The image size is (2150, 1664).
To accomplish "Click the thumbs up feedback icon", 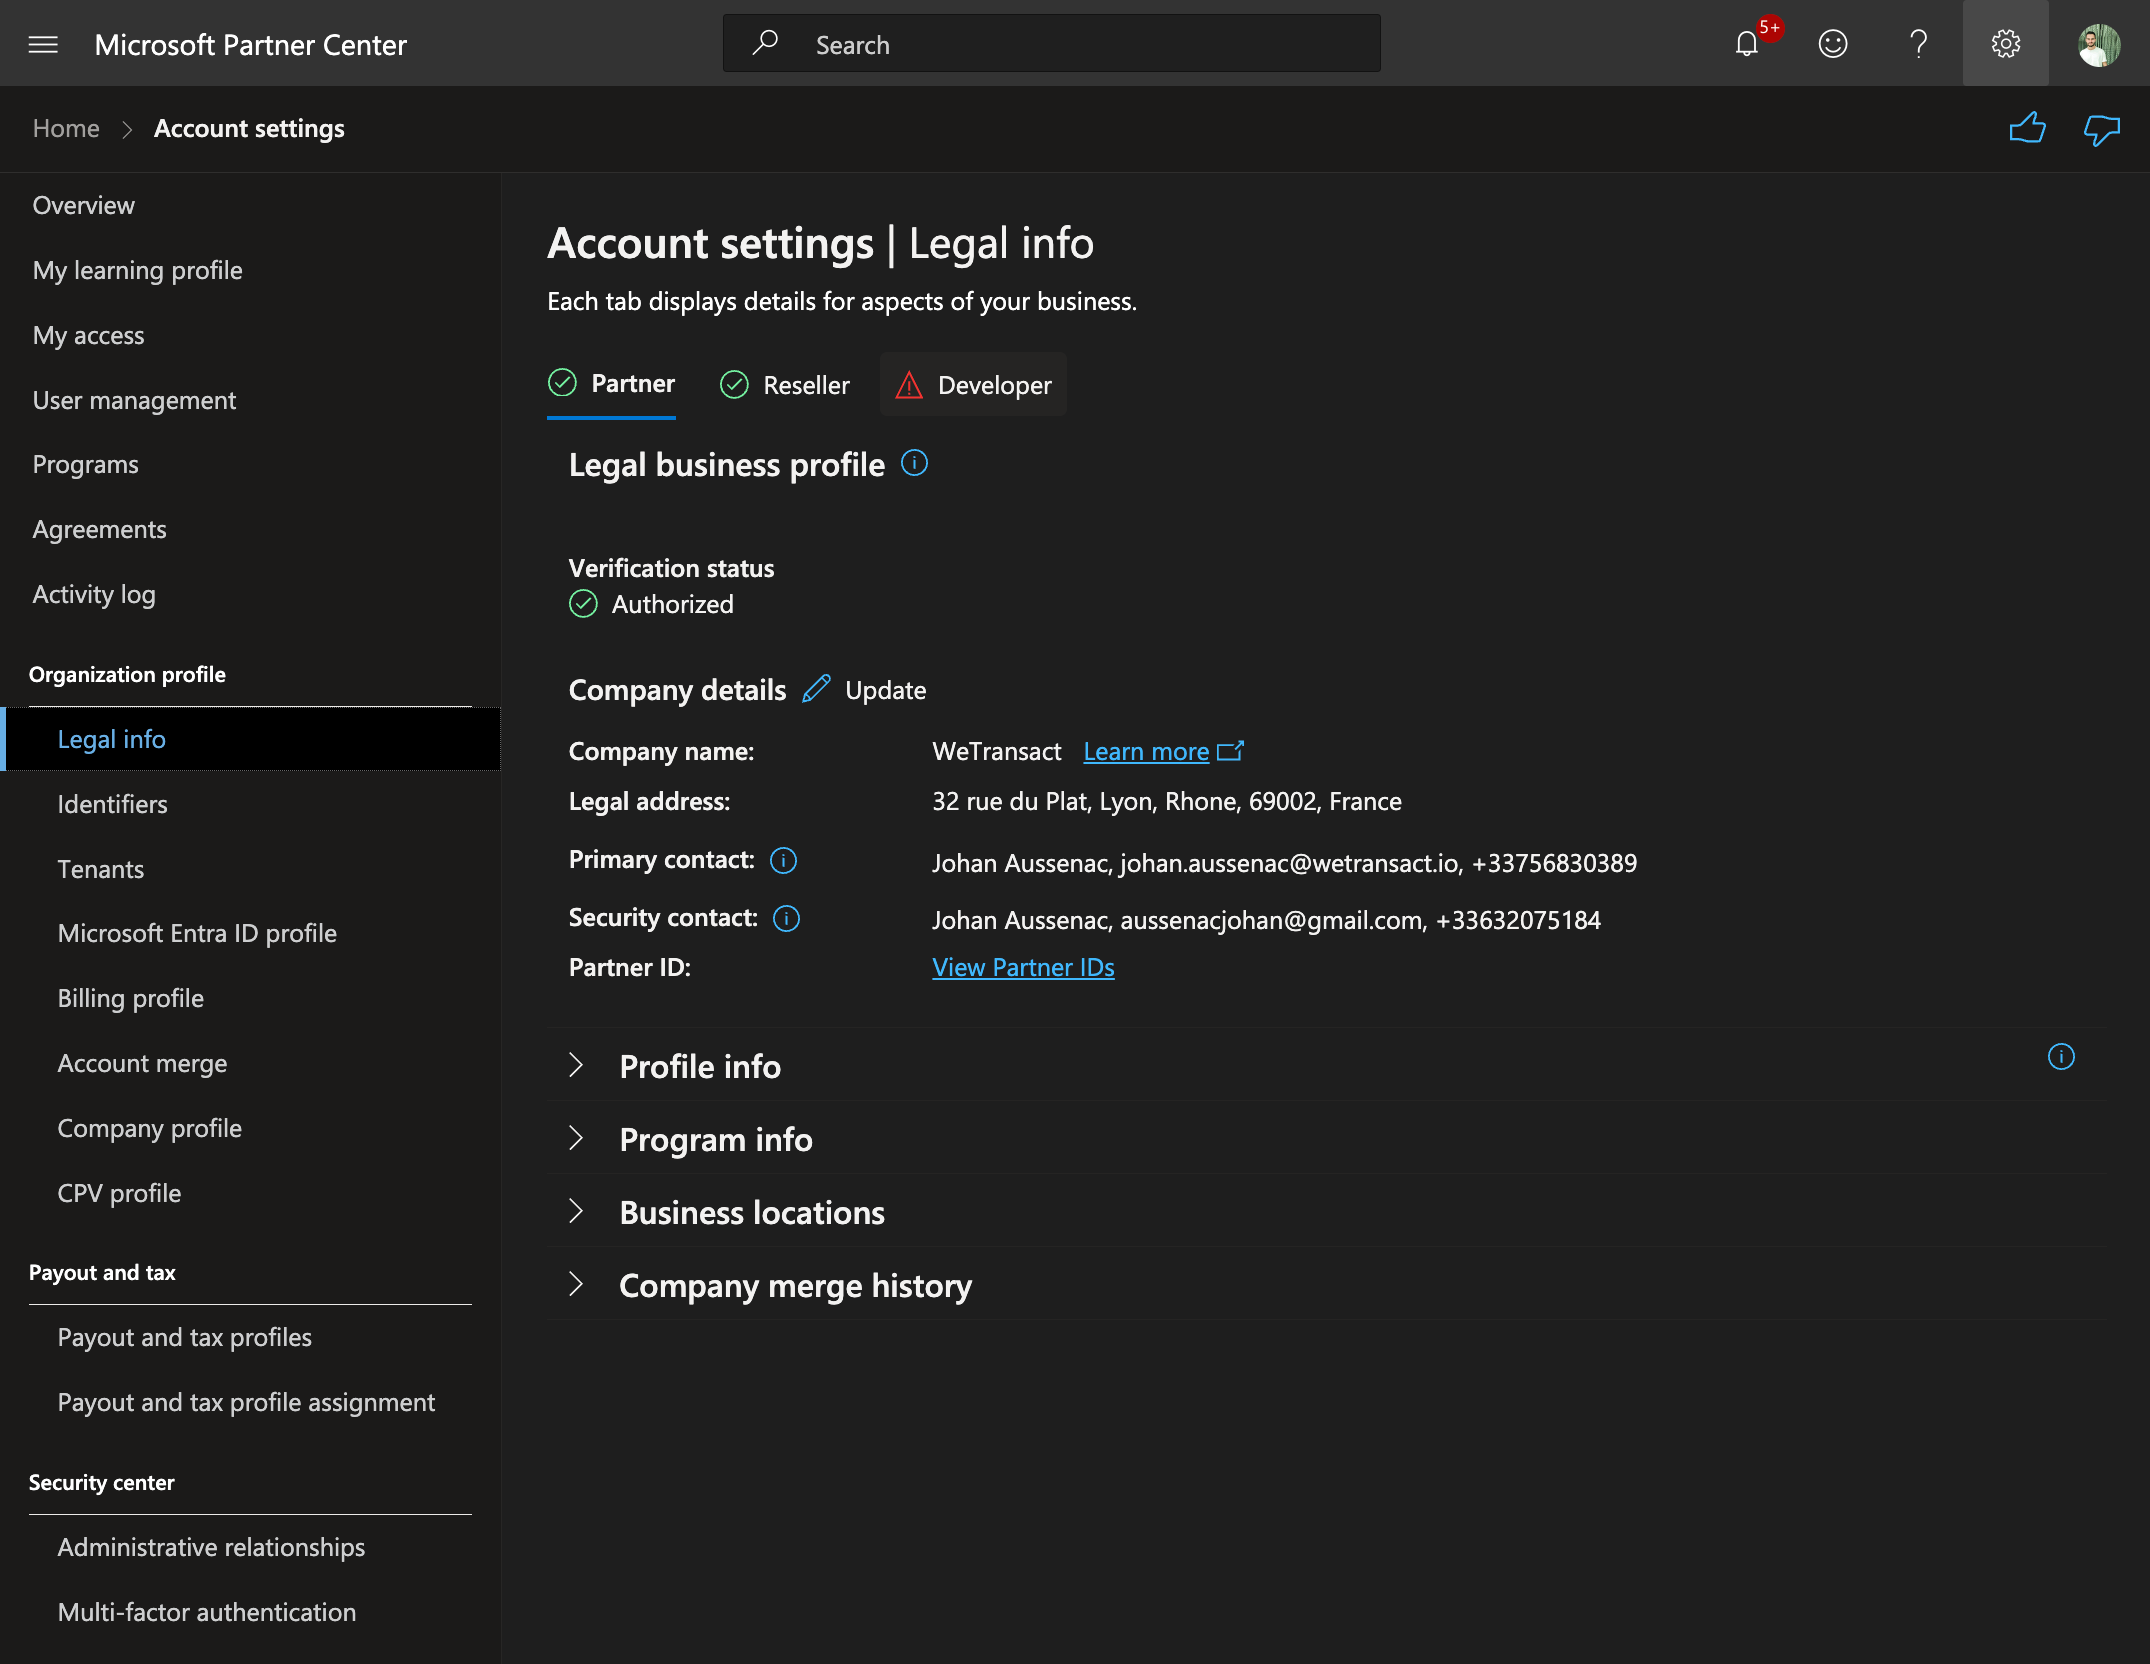I will pos(2027,128).
